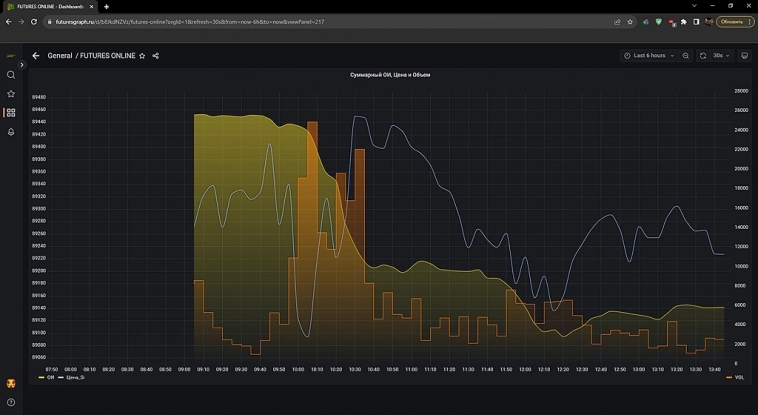Open the Grafana search icon in sidebar
The height and width of the screenshot is (415, 758).
tap(11, 75)
